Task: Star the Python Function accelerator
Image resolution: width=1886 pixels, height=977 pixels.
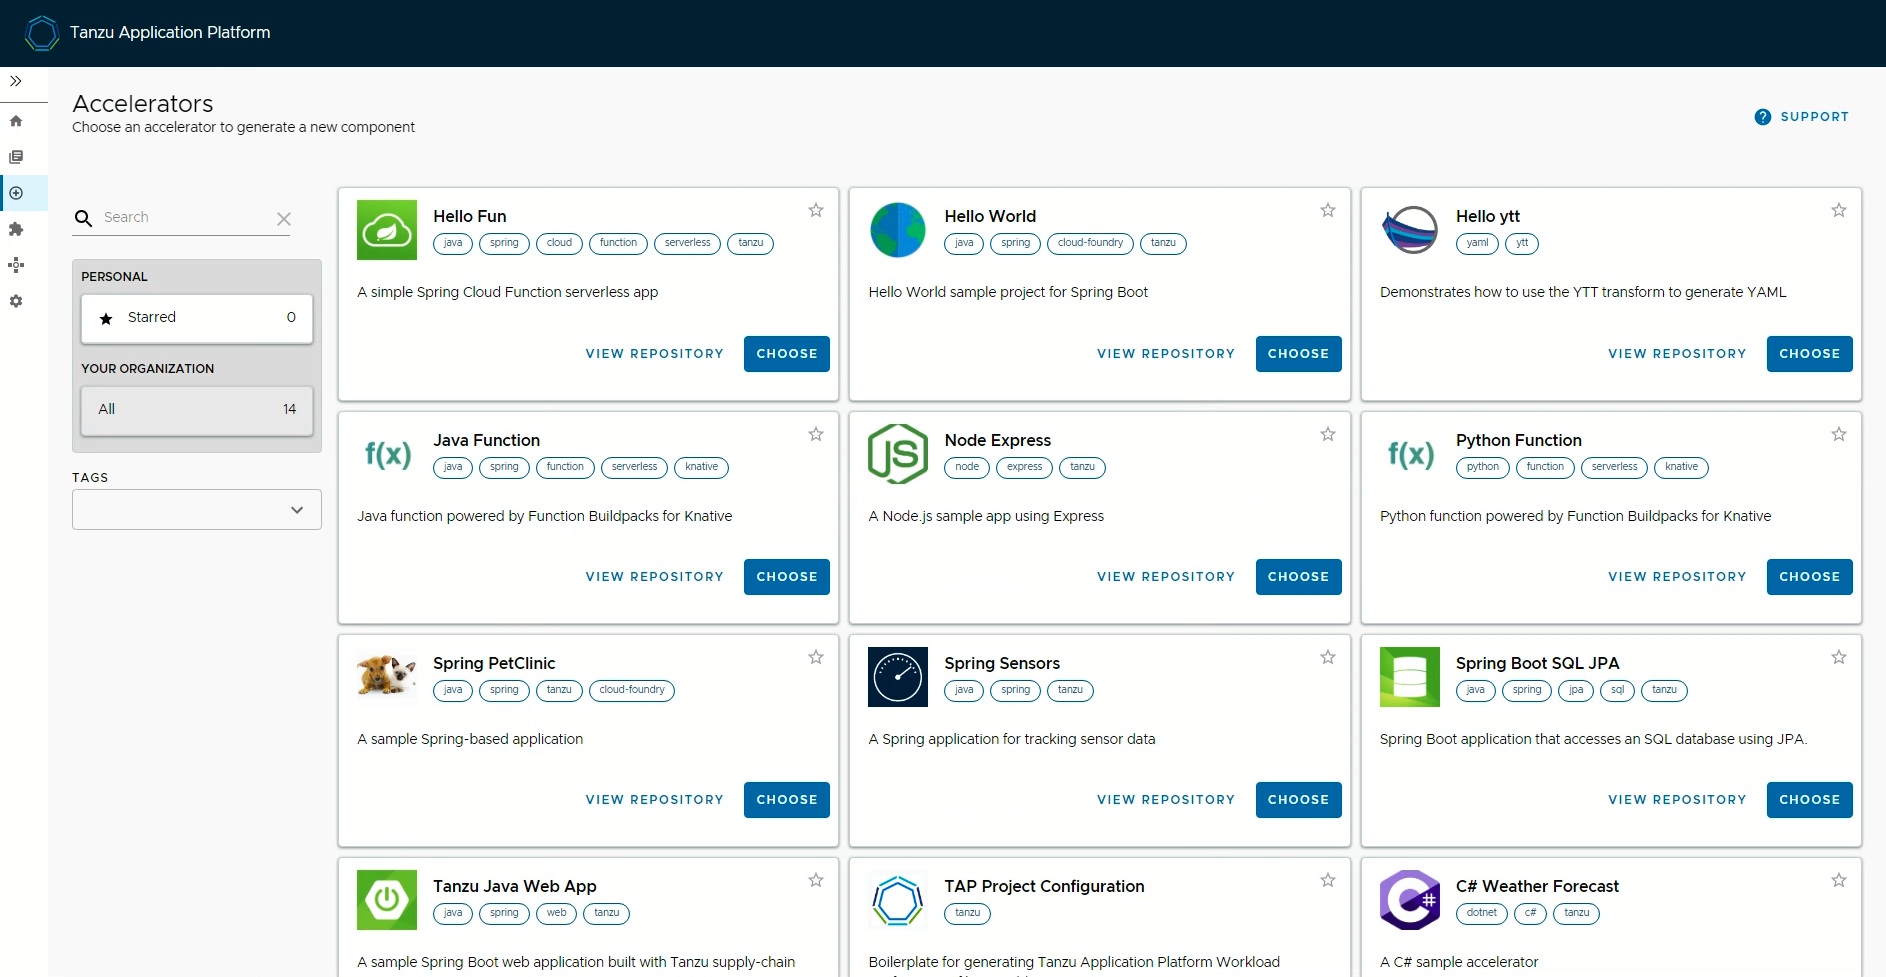Action: [x=1839, y=434]
